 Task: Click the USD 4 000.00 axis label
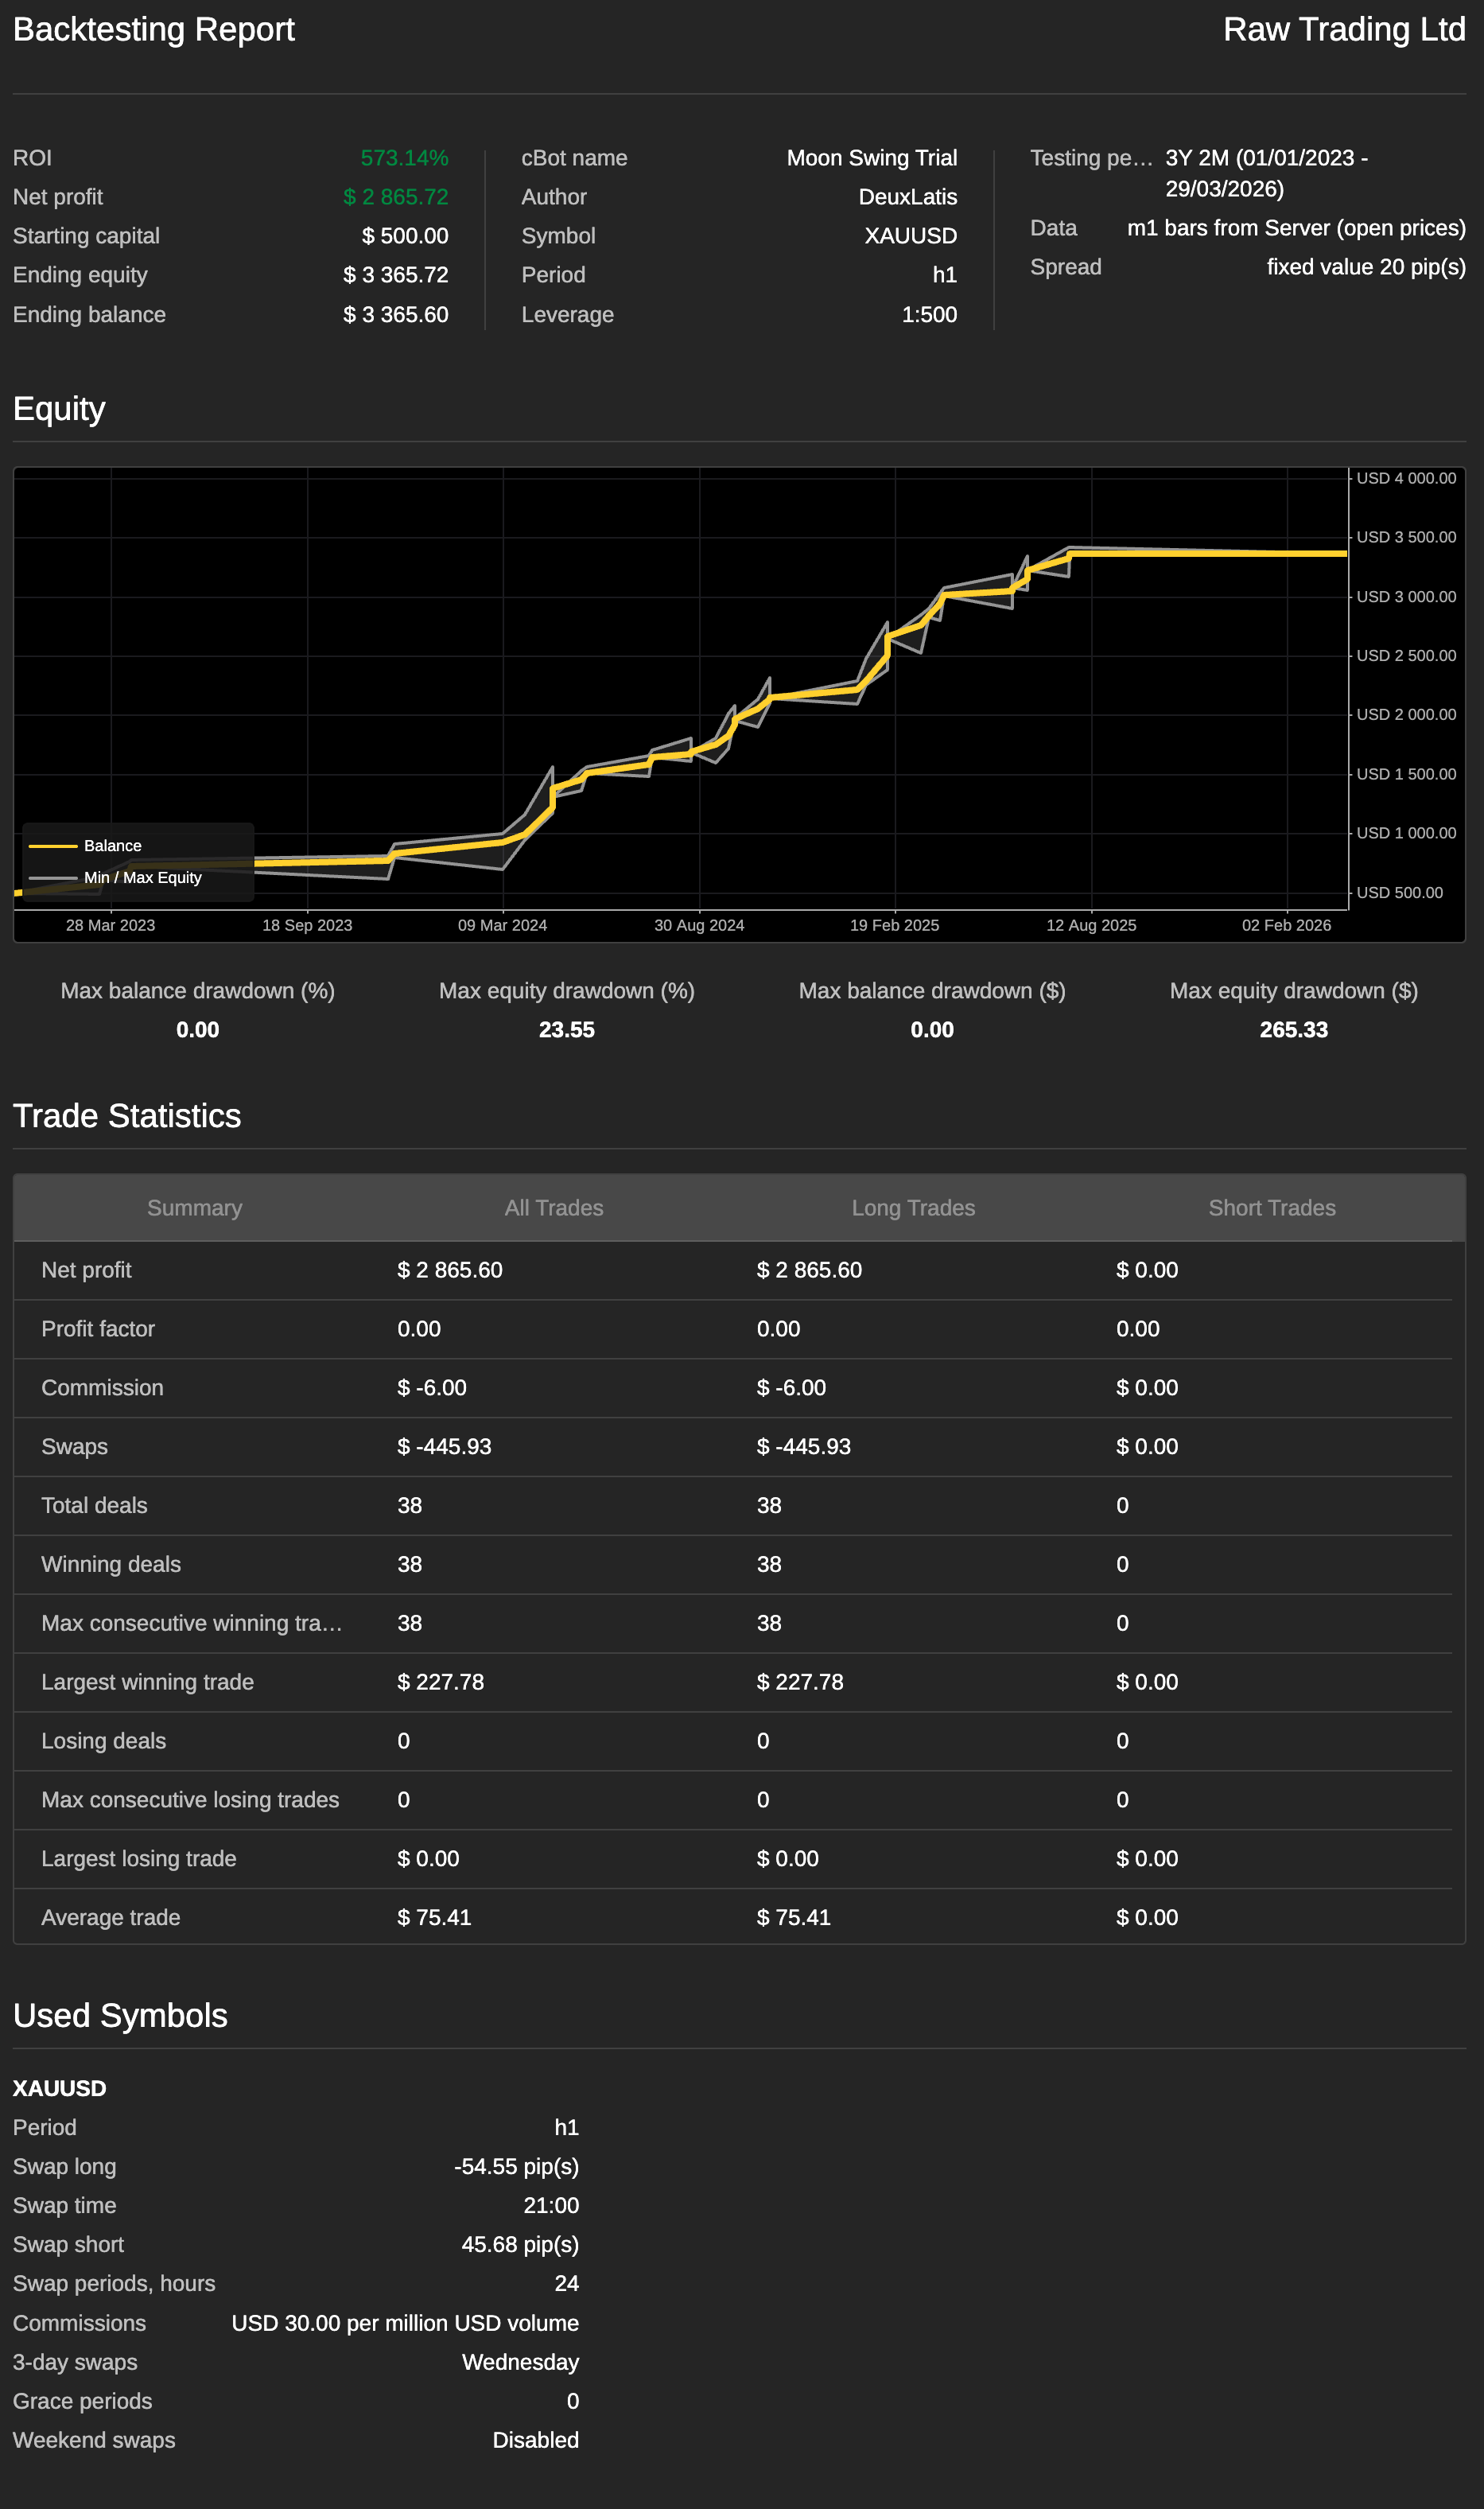(1405, 479)
